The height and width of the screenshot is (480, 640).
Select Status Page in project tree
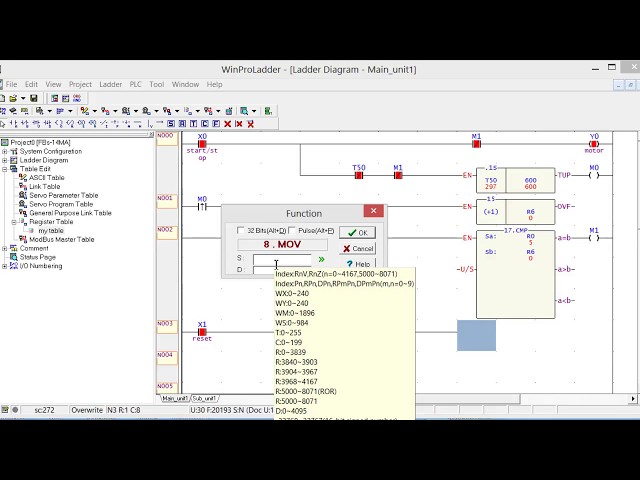point(38,257)
